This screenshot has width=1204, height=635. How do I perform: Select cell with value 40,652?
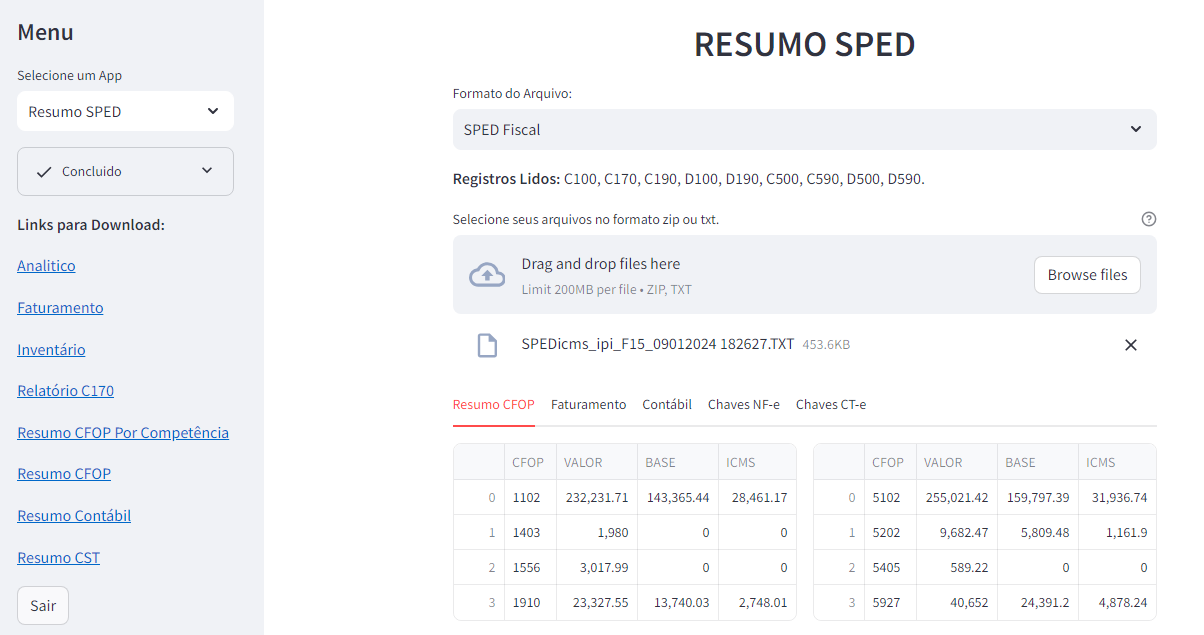point(957,602)
